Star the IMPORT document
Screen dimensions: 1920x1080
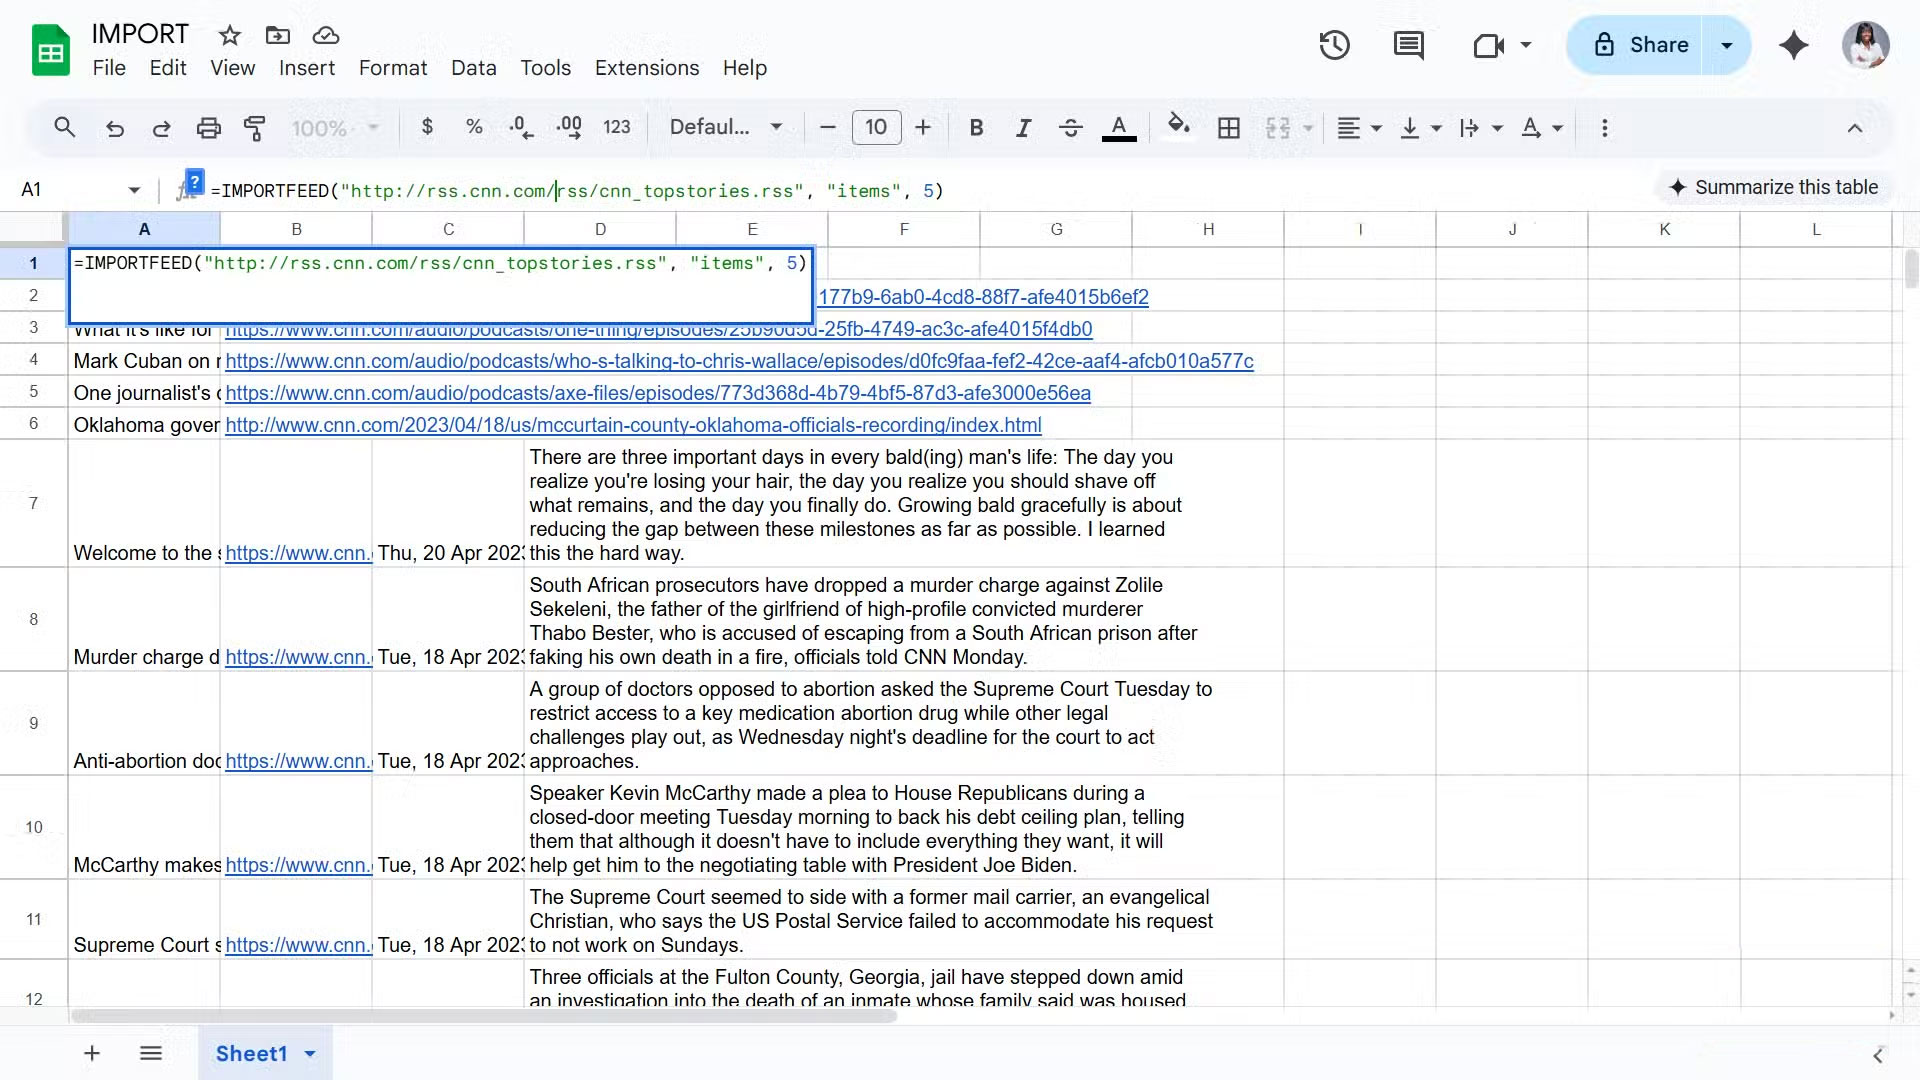(230, 36)
